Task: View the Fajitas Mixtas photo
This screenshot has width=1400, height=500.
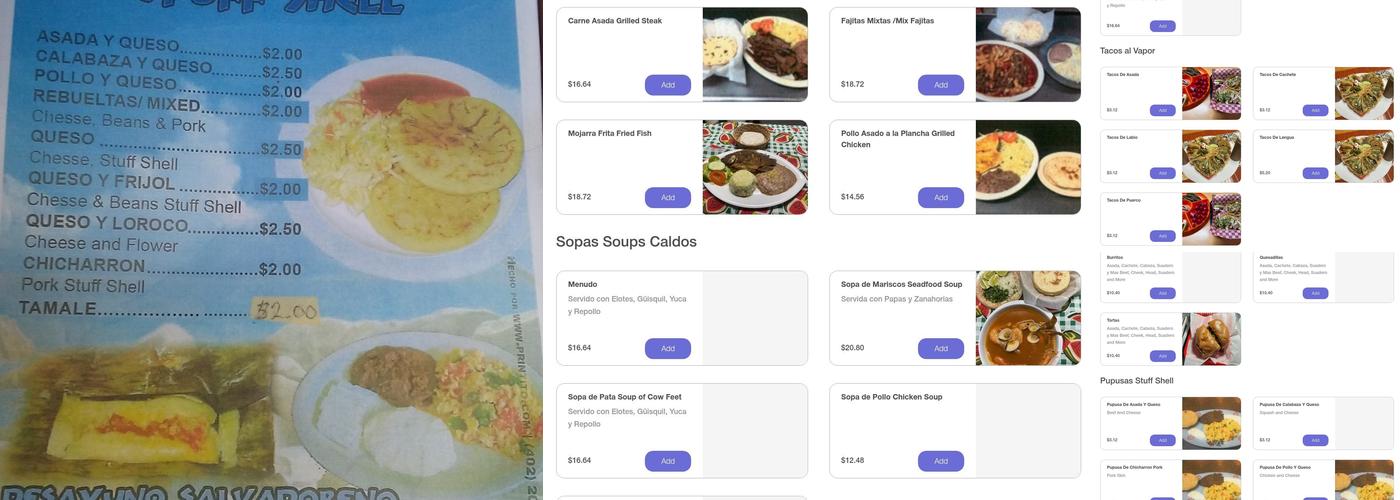Action: (x=1028, y=54)
